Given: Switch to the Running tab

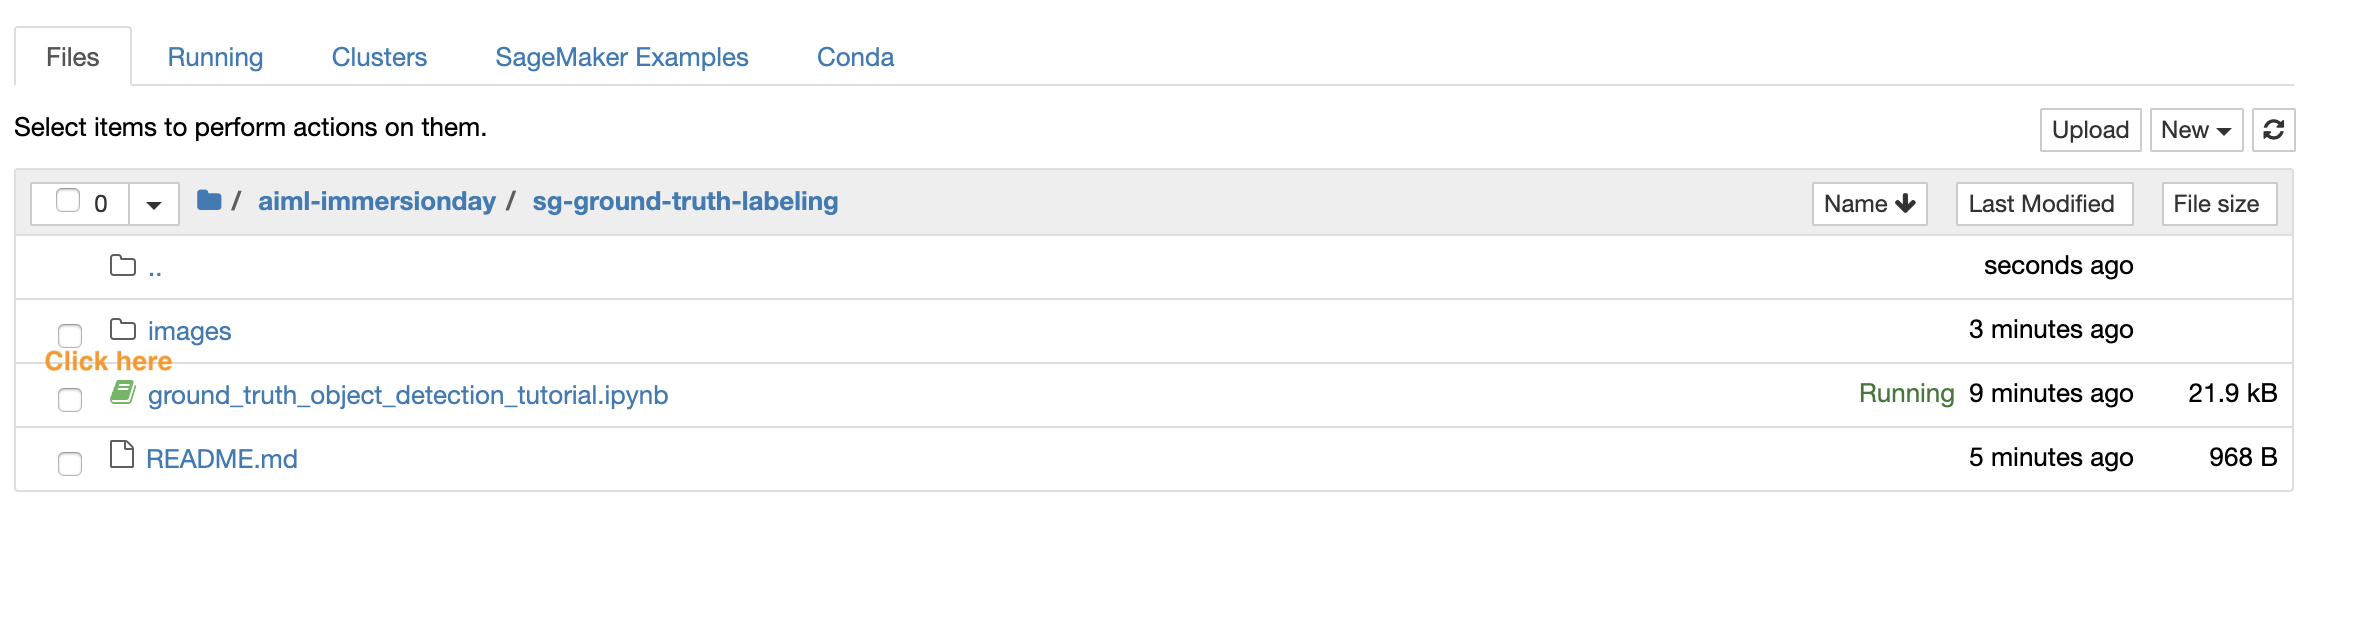Looking at the screenshot, I should (215, 57).
